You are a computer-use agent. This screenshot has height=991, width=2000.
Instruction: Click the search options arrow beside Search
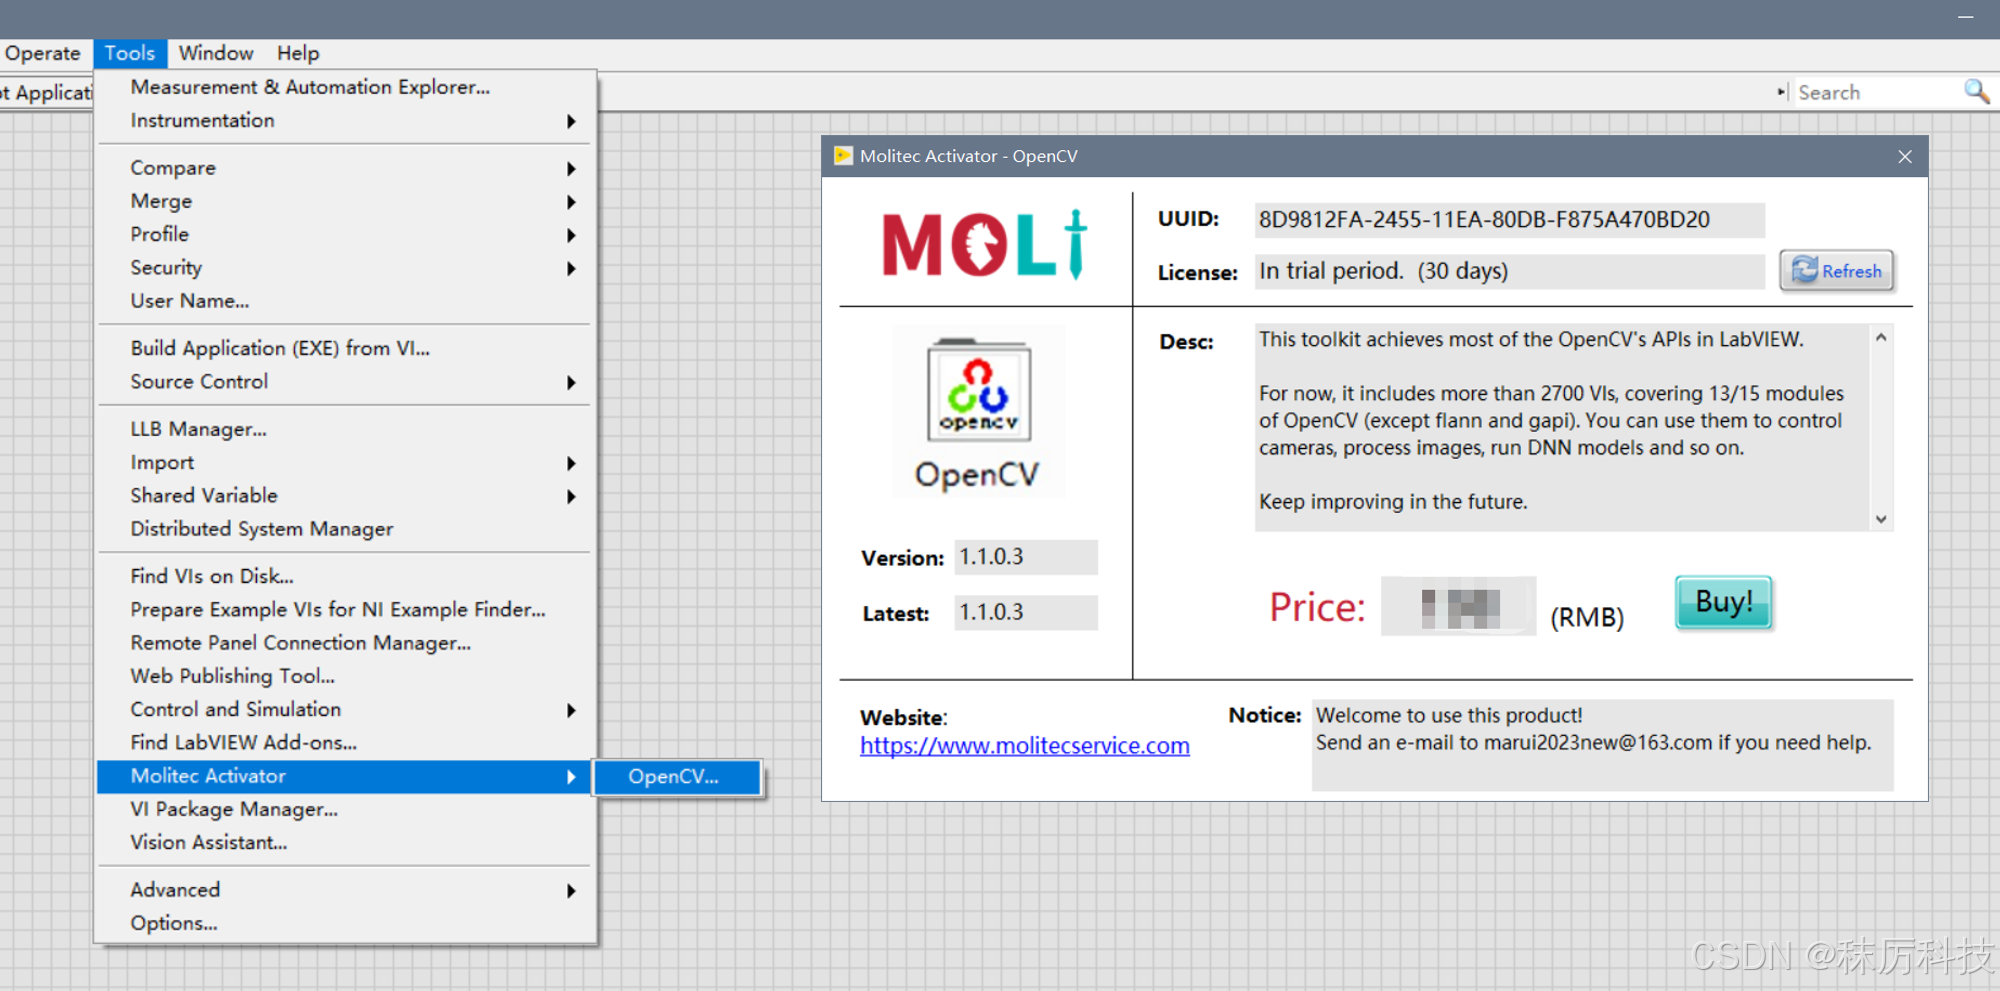click(1781, 92)
